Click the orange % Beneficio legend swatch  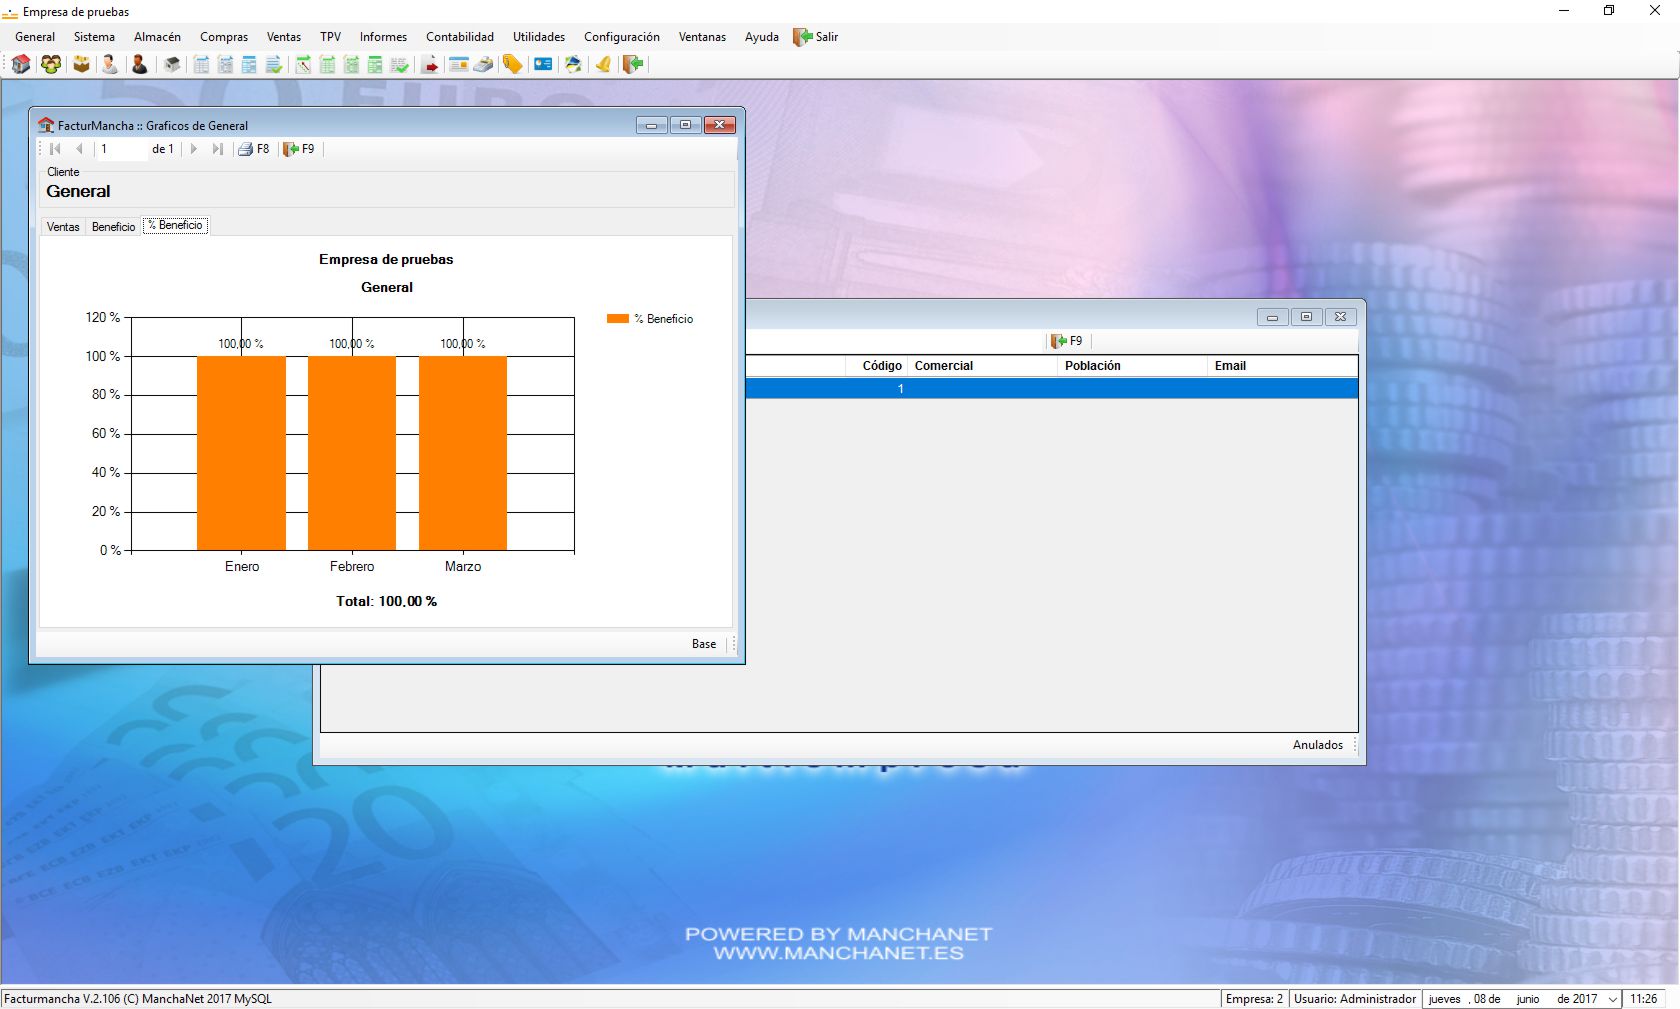617,319
